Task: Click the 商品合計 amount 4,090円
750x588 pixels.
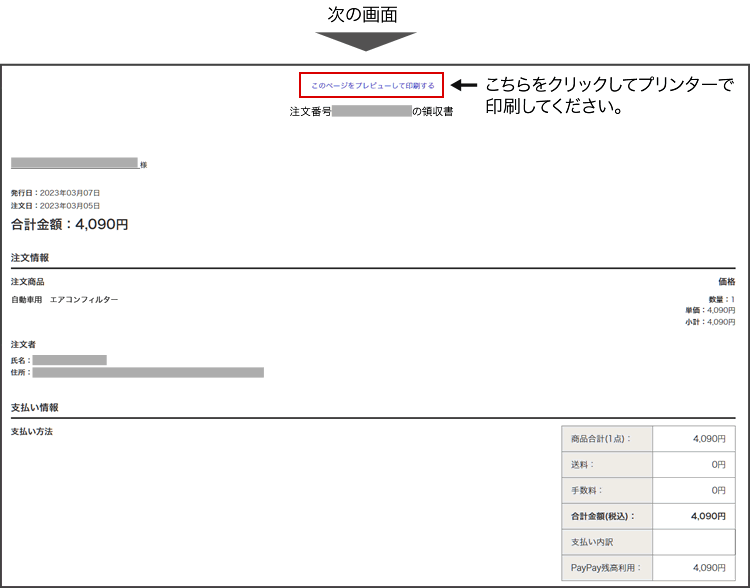Action: pos(709,439)
